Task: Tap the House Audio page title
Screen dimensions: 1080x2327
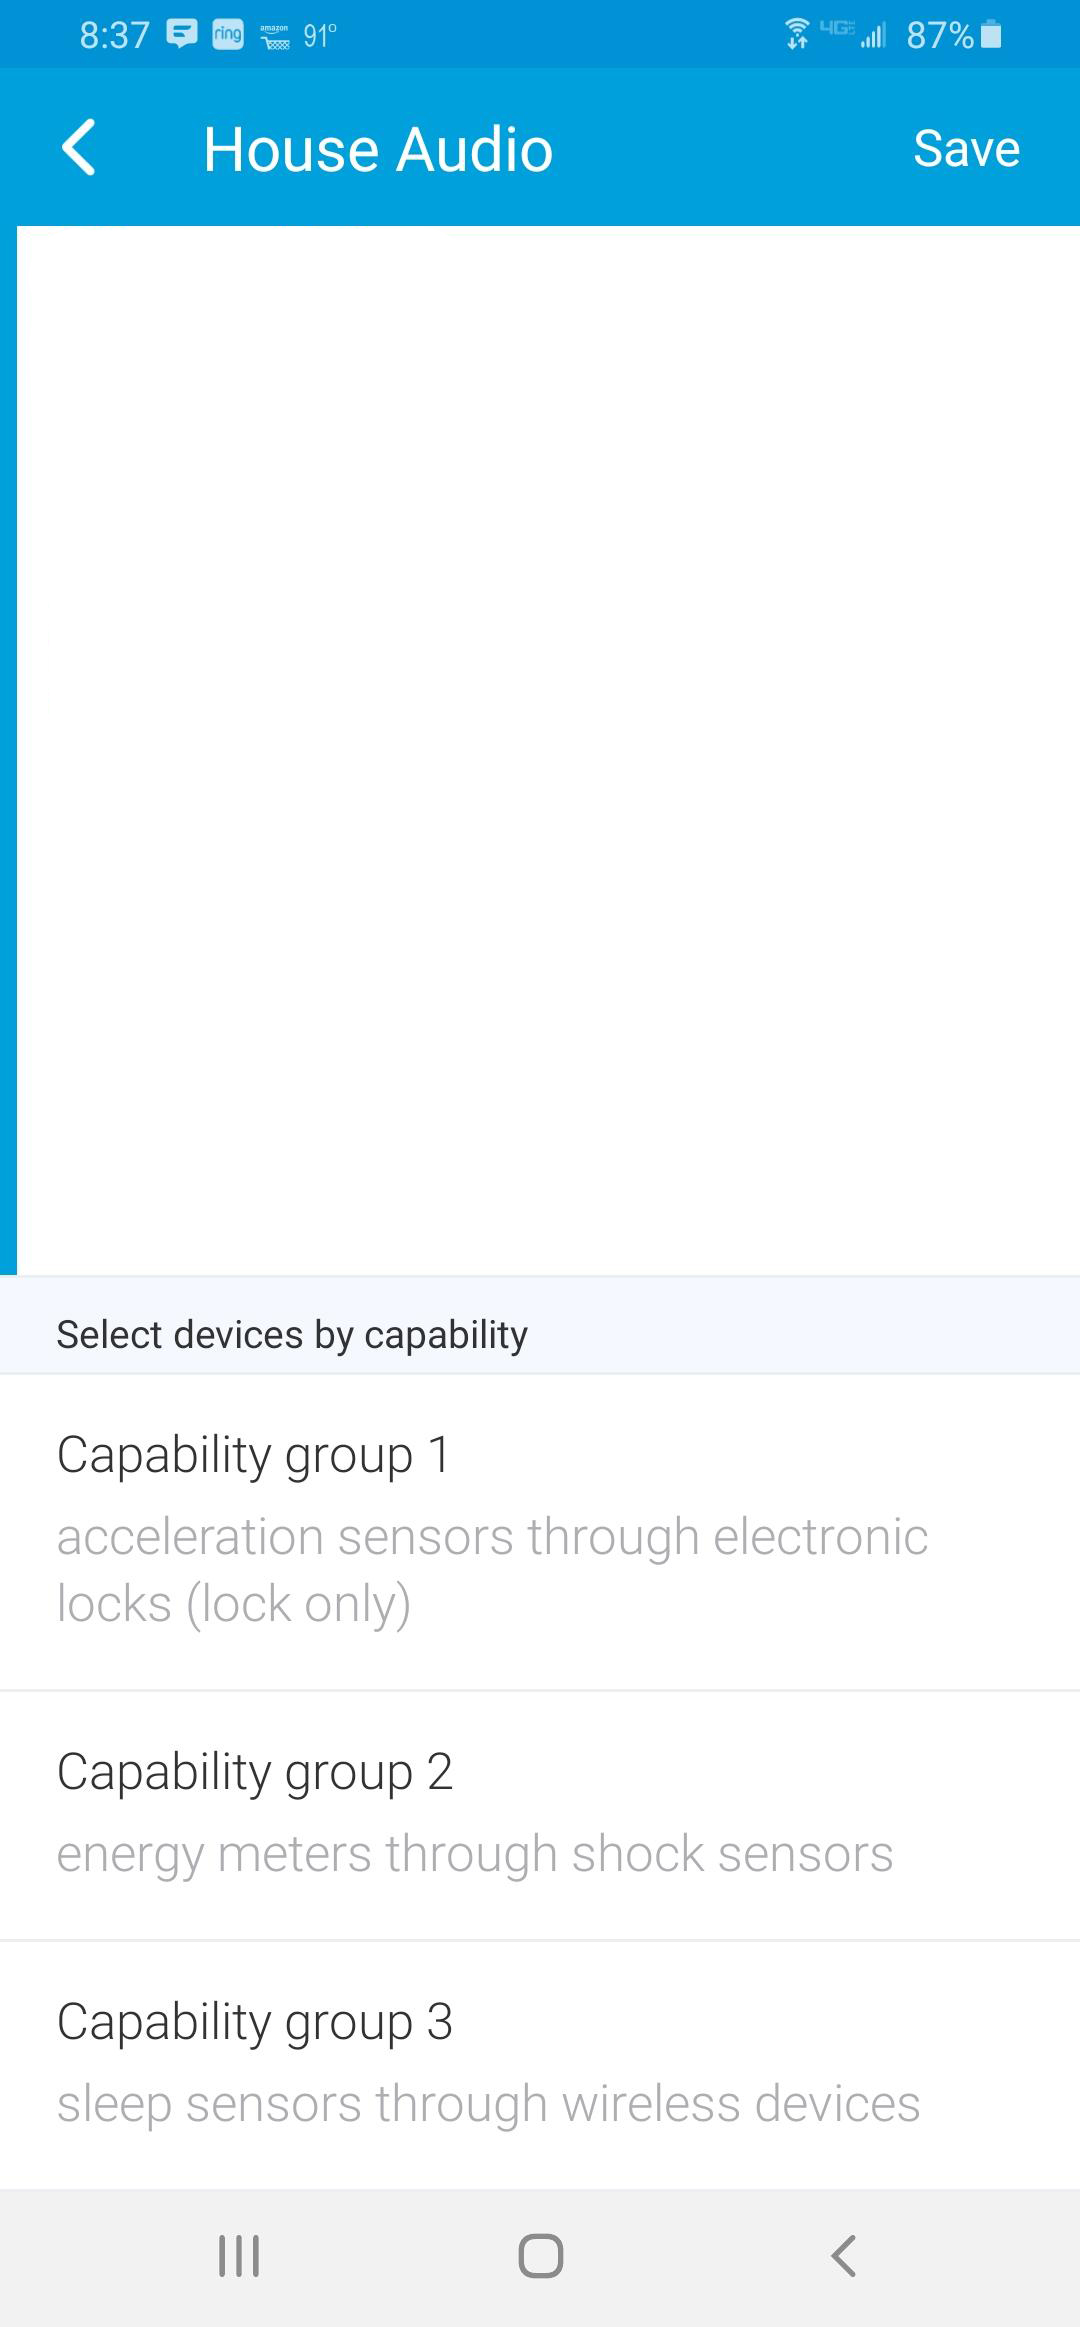Action: click(x=378, y=150)
